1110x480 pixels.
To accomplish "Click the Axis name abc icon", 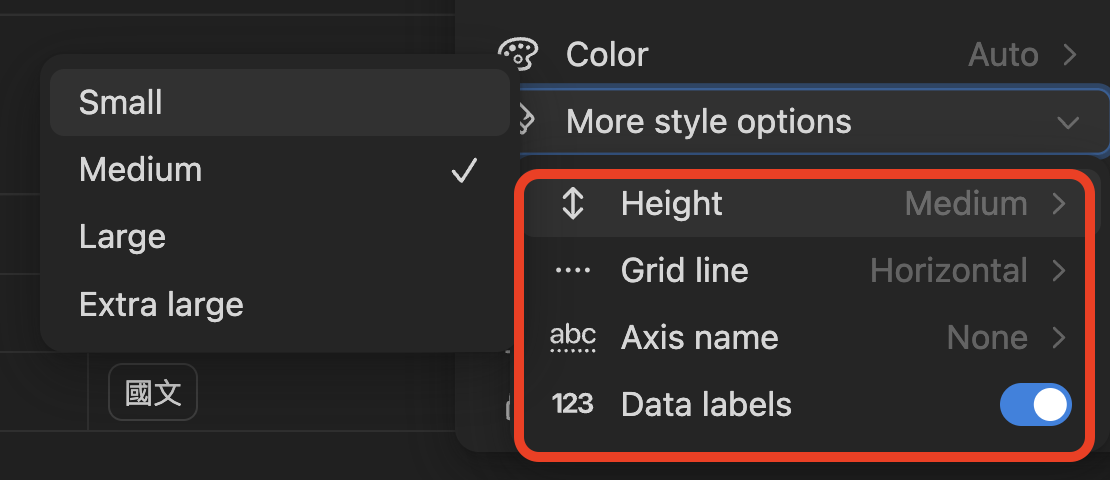I will [573, 338].
